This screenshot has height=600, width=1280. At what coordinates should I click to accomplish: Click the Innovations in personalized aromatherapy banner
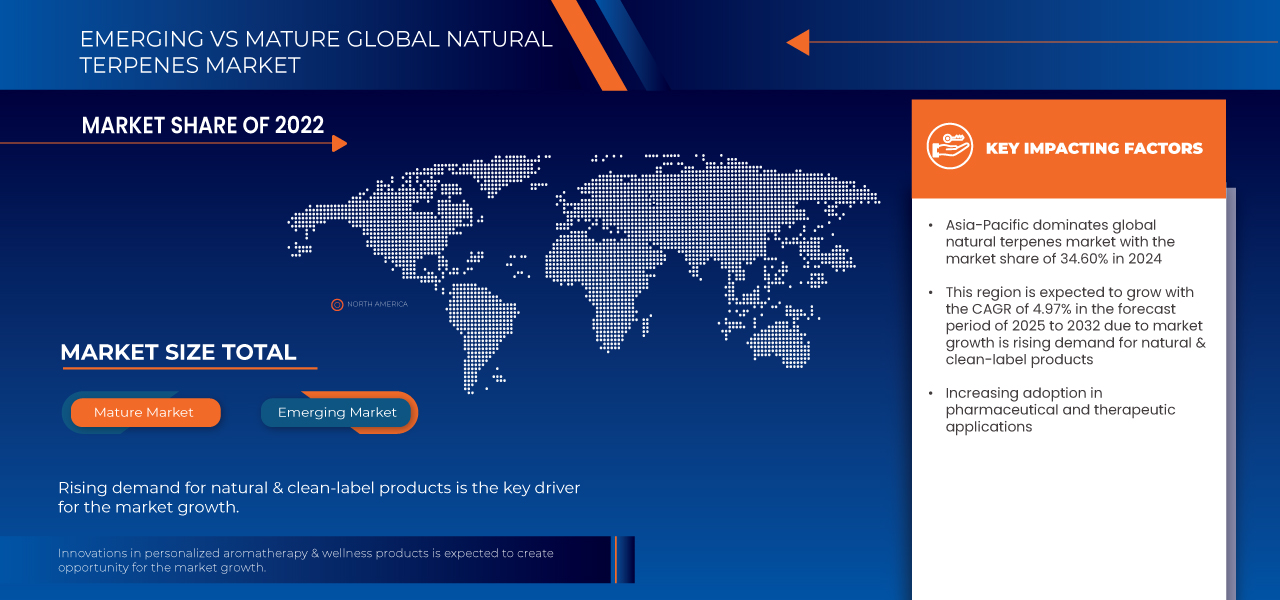[305, 560]
